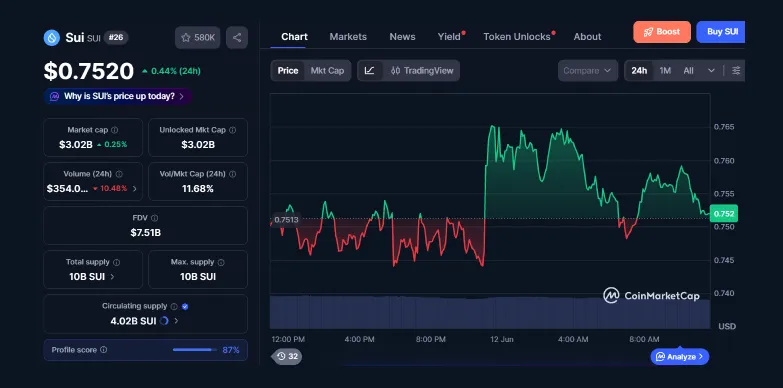Click the Vol/Mkt Cap (24h) info icon
783x388 pixels.
point(233,174)
